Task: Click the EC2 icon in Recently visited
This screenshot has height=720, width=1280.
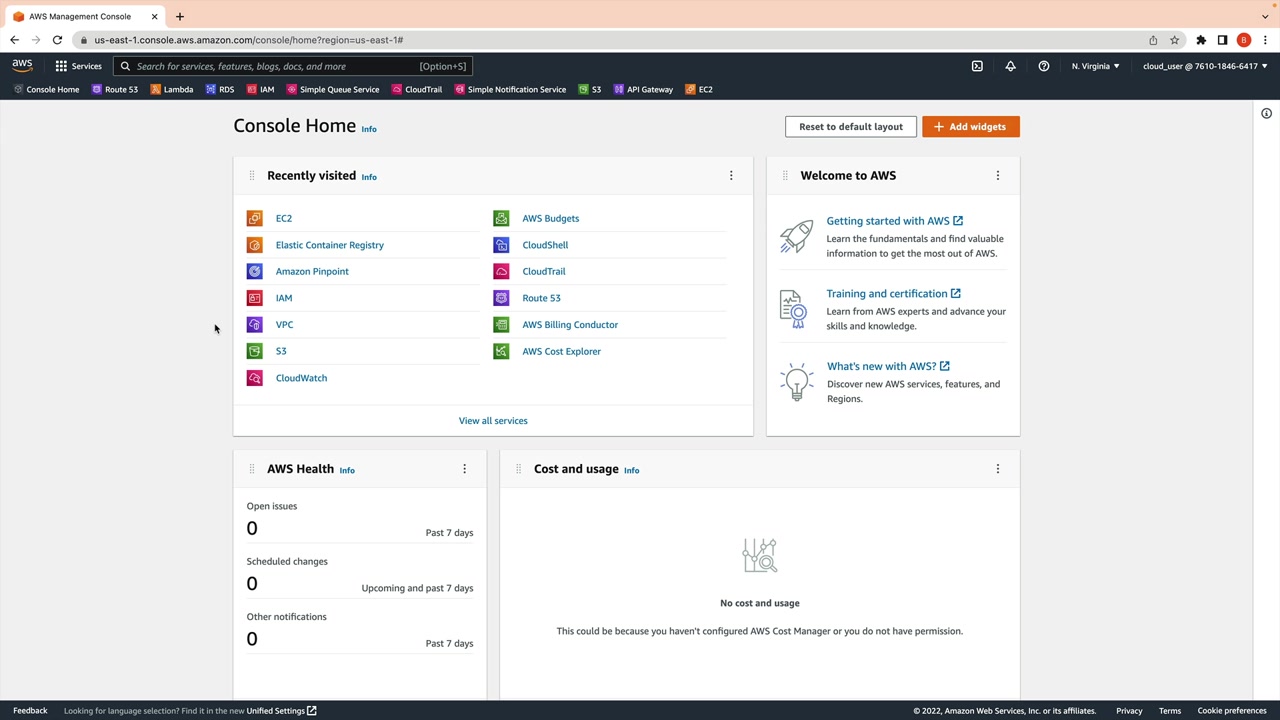Action: tap(255, 218)
